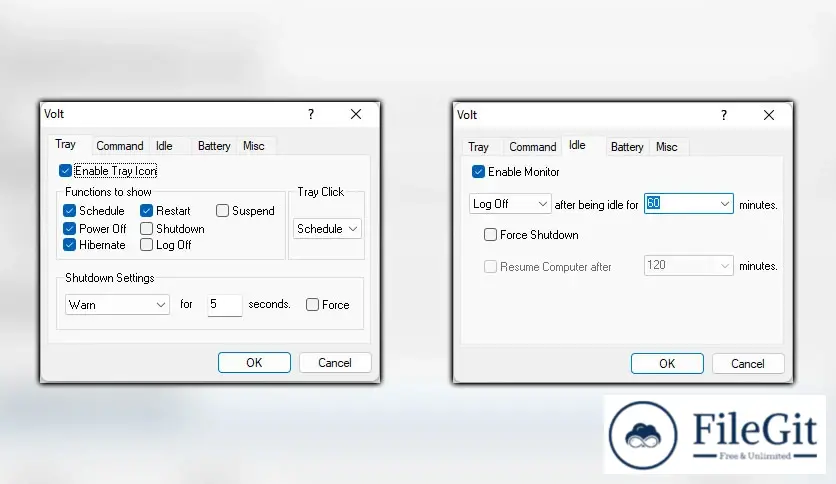
Task: Expand the idle minutes combo box showing 60
Action: 724,204
